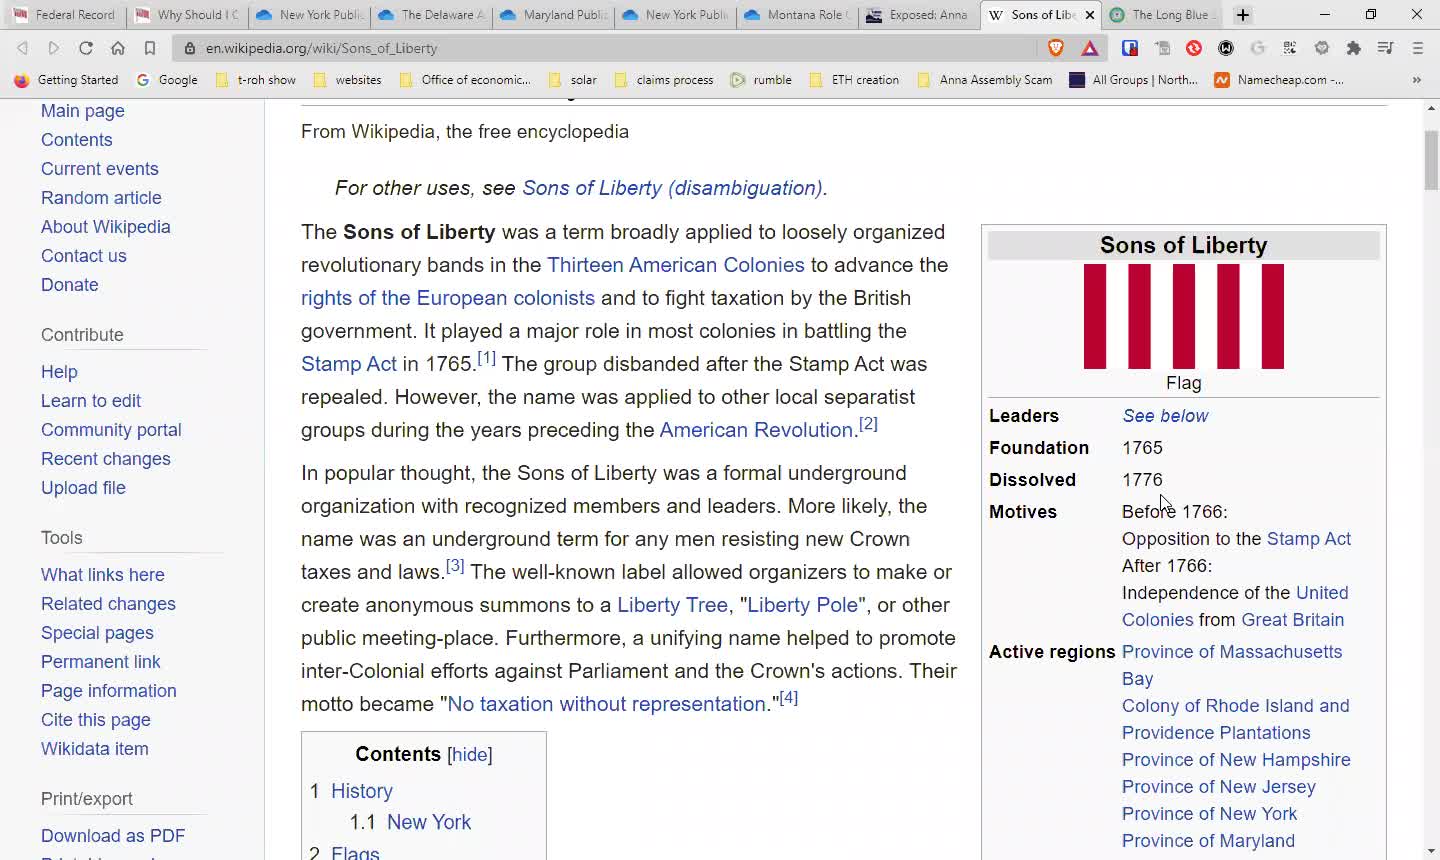The image size is (1440, 860).
Task: Switch to The Delaware tab
Action: pos(430,15)
